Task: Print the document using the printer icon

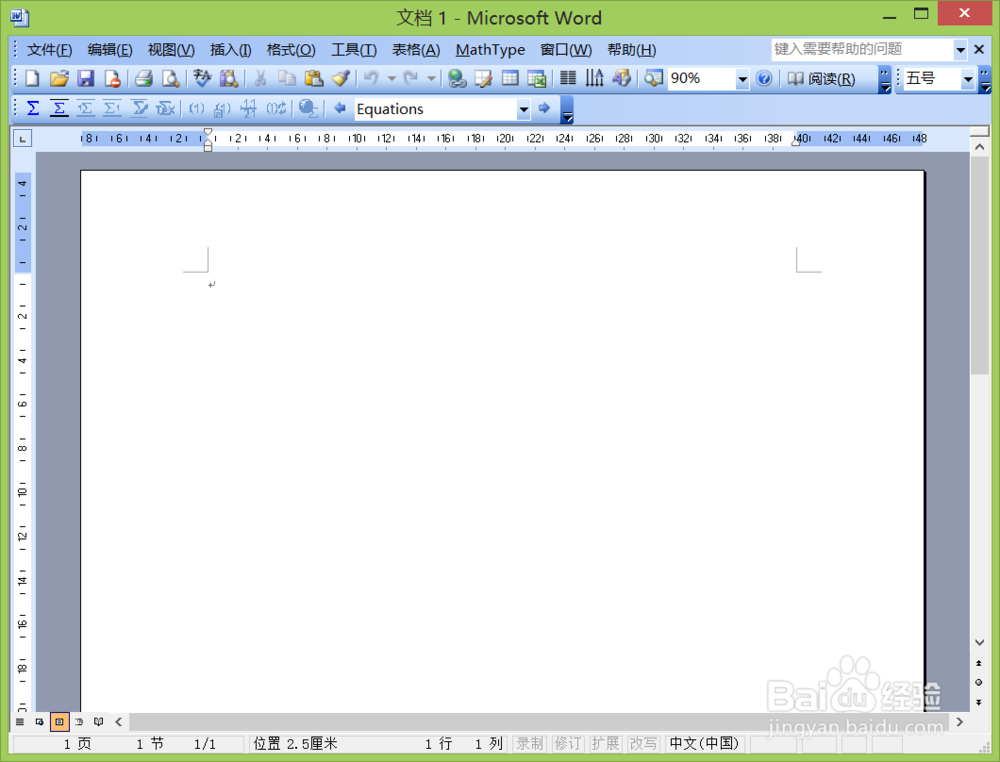Action: [x=143, y=78]
